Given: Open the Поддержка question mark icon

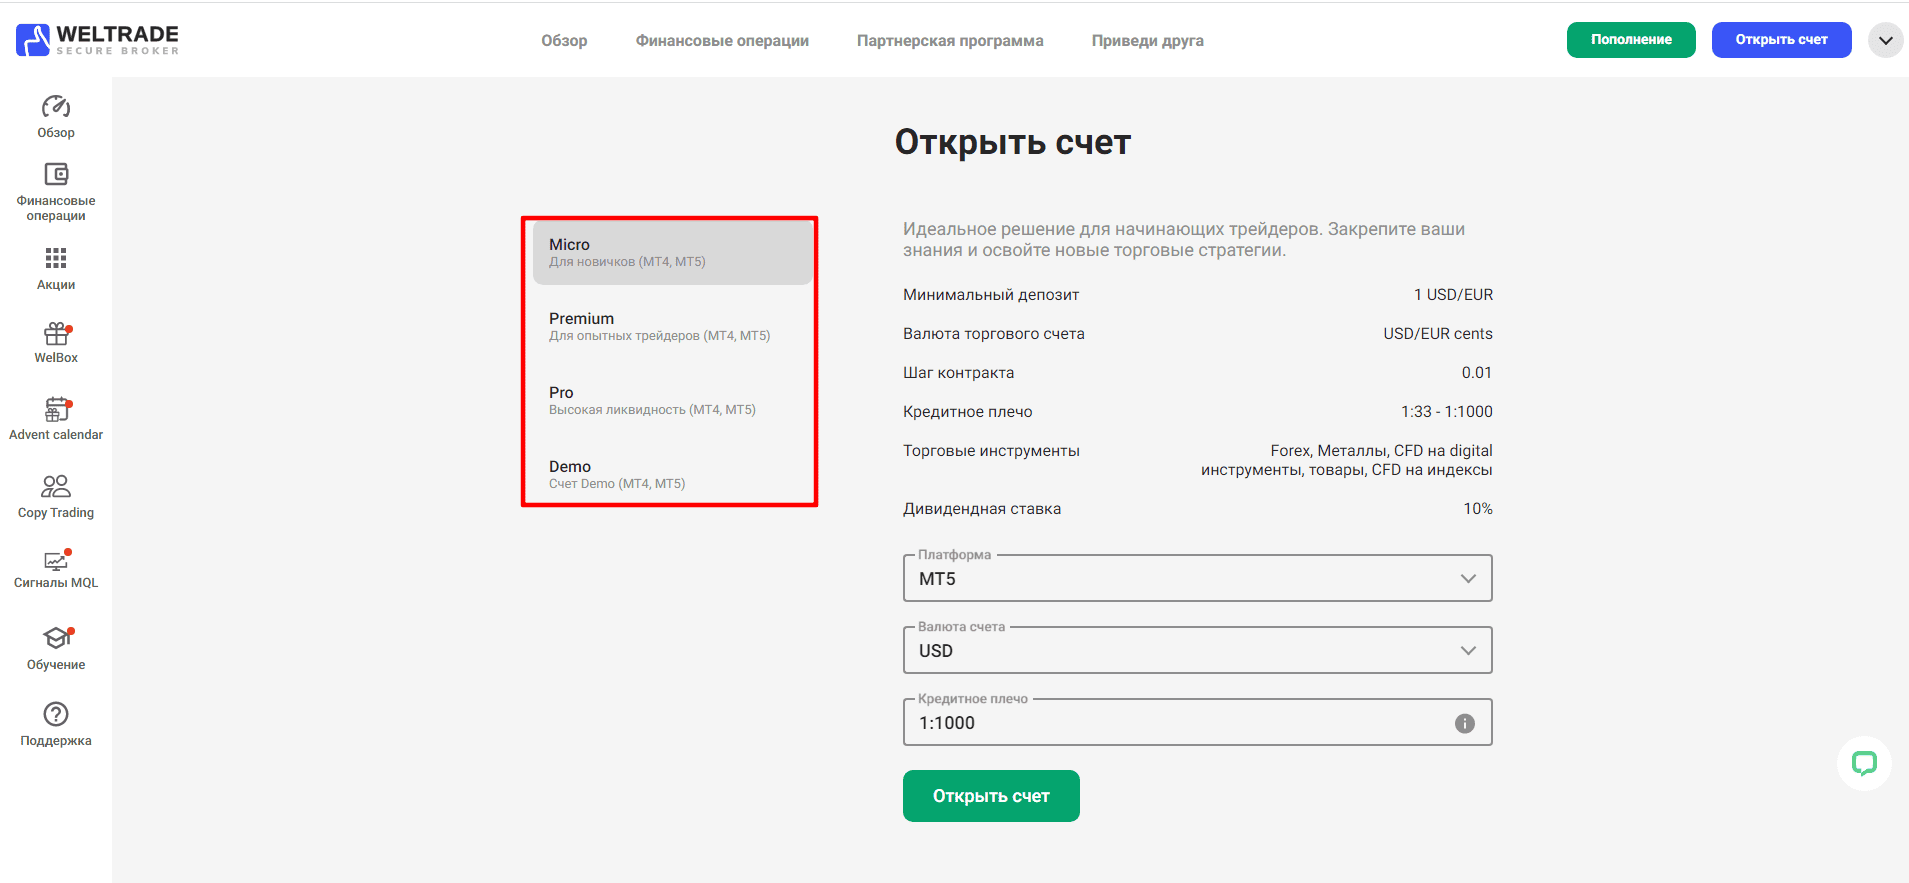Looking at the screenshot, I should 56,714.
